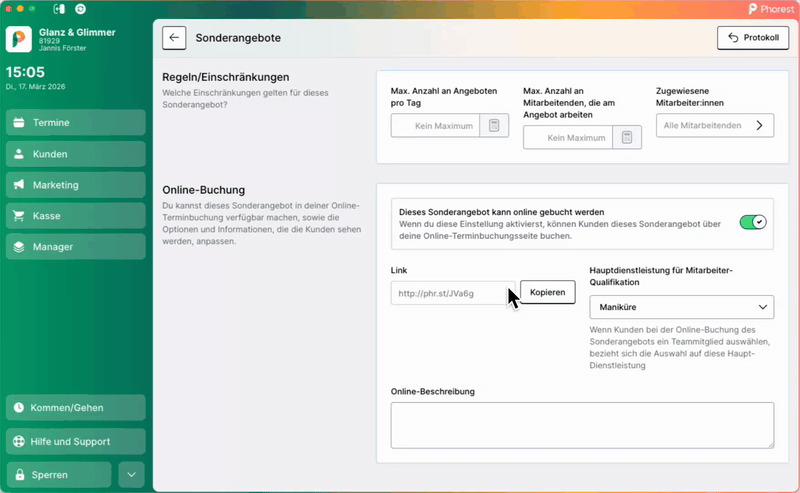Switch to Kasse

coord(76,216)
